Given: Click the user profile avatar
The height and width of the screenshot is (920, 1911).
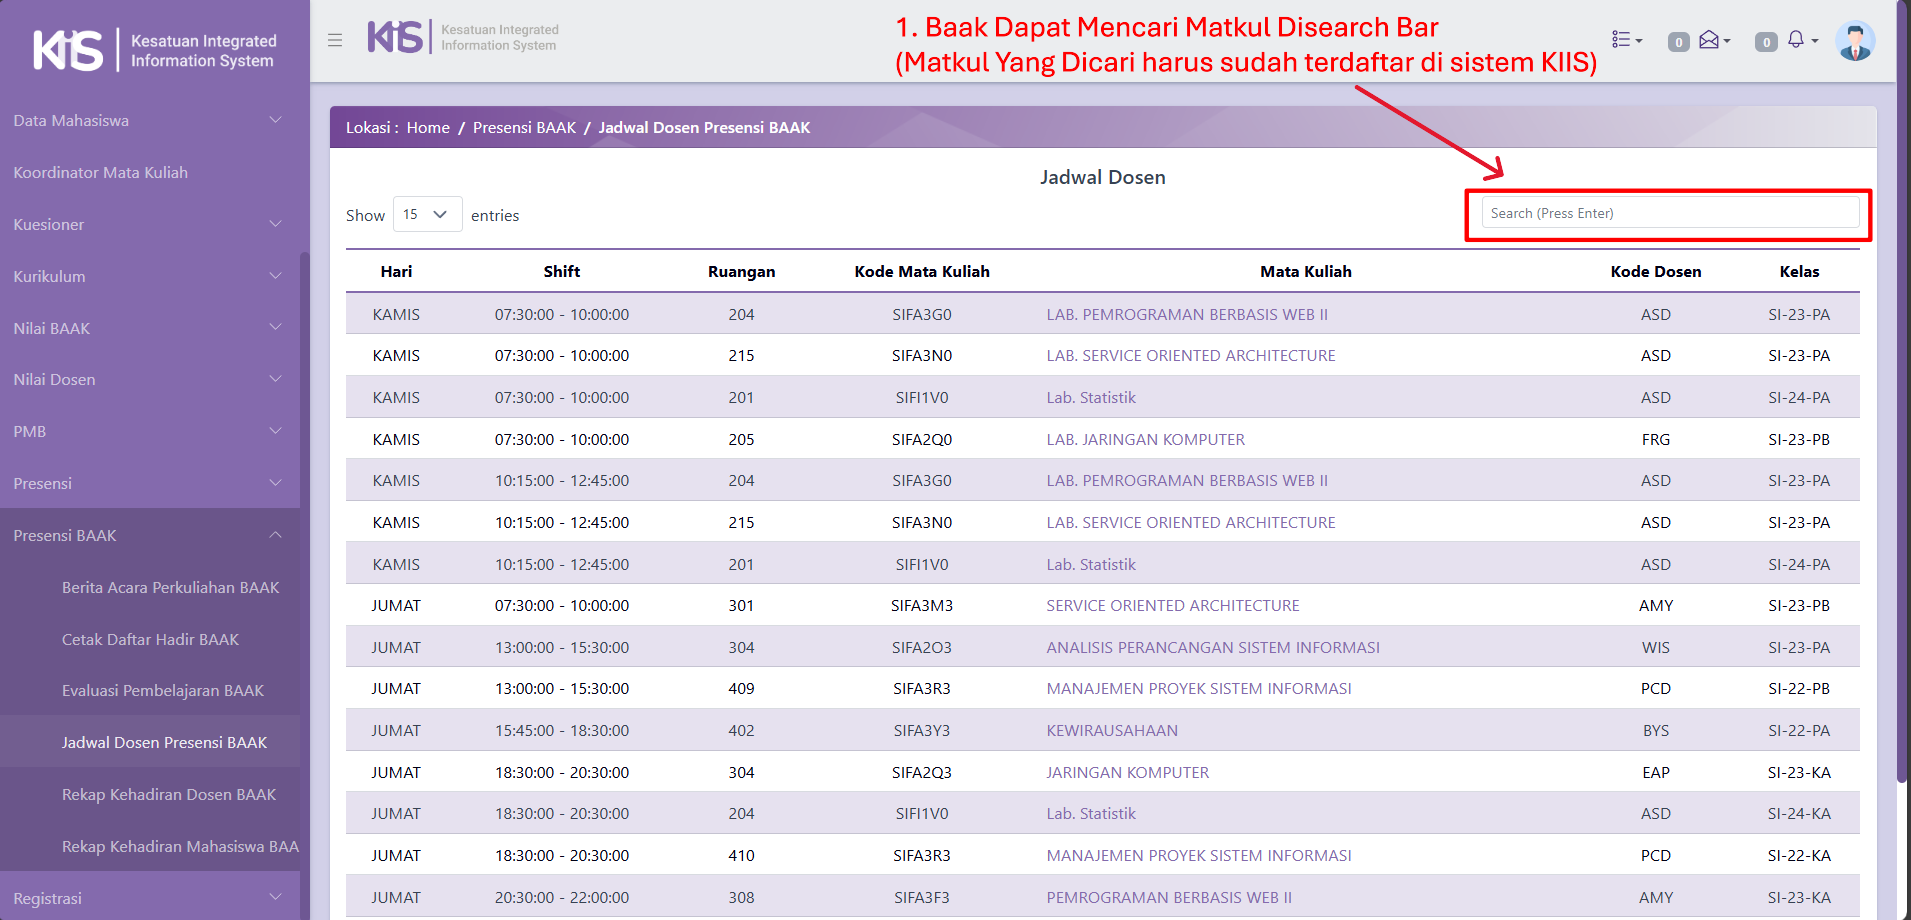Looking at the screenshot, I should pyautogui.click(x=1855, y=41).
